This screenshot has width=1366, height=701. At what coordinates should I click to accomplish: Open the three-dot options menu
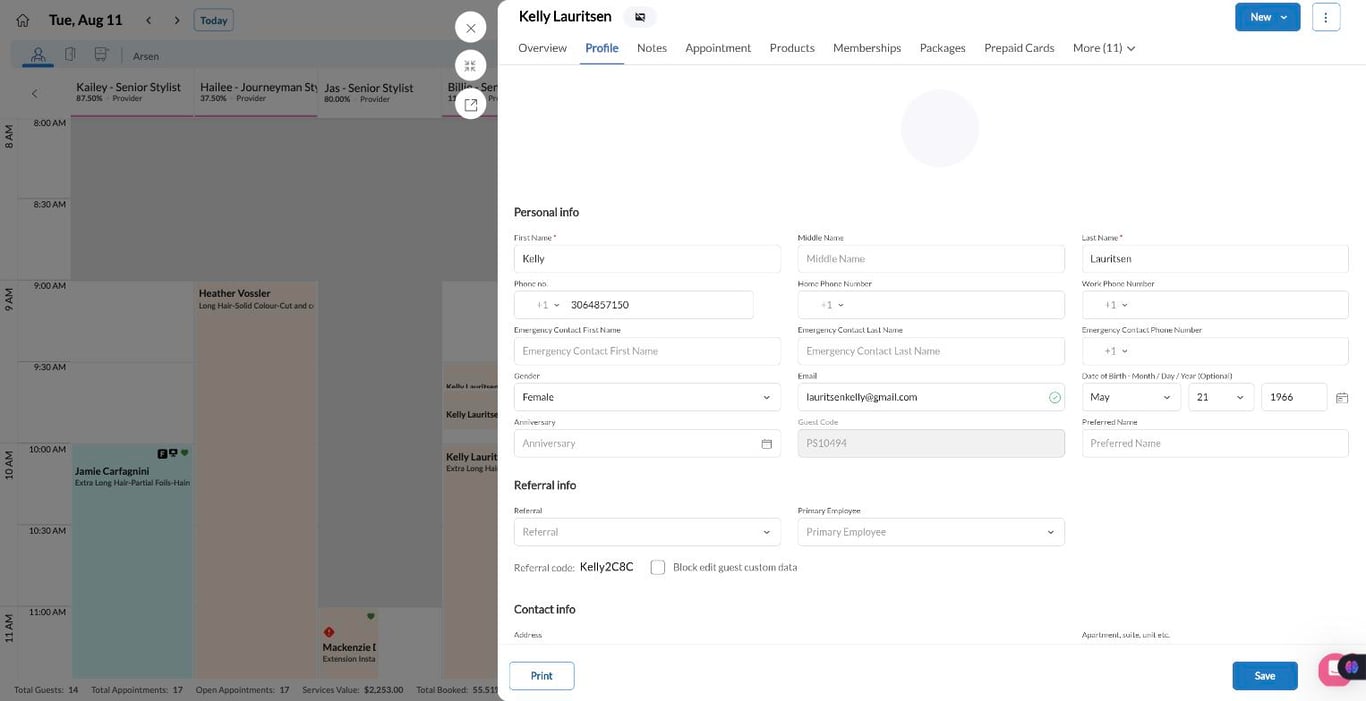pyautogui.click(x=1326, y=17)
